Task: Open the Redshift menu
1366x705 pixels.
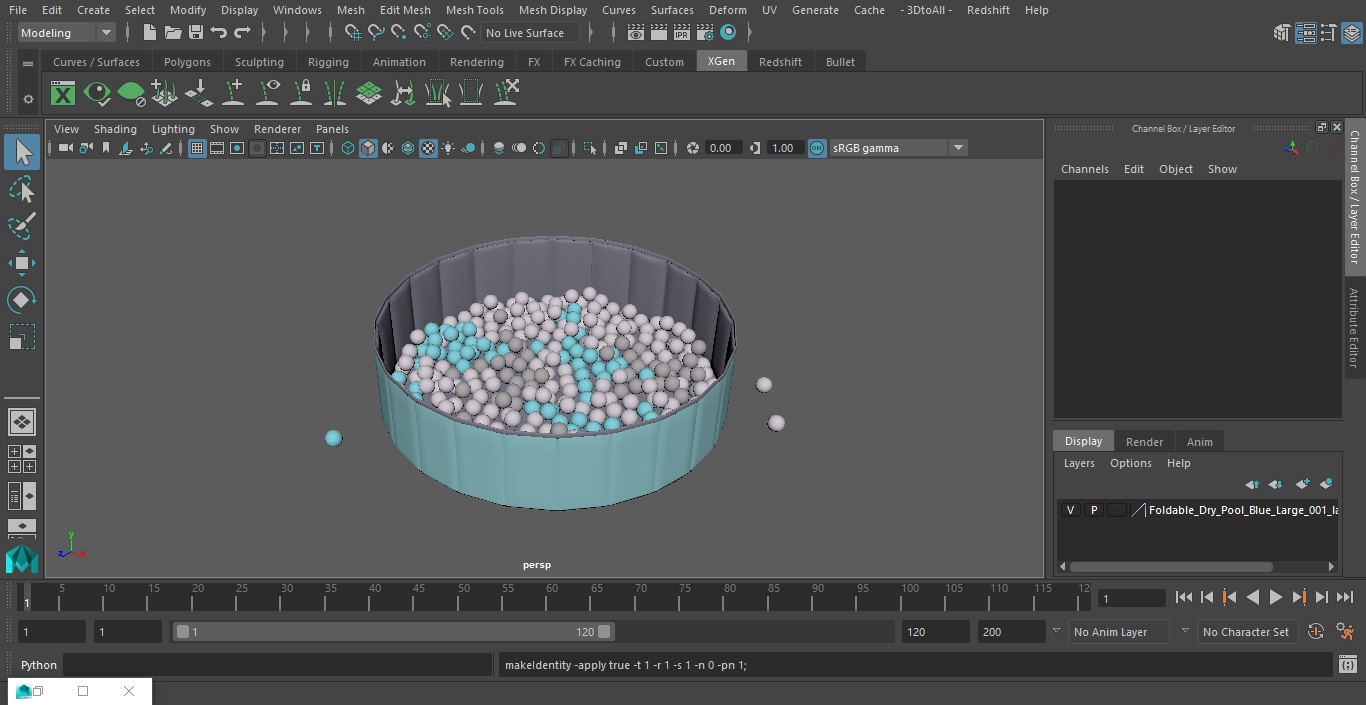Action: pos(988,10)
